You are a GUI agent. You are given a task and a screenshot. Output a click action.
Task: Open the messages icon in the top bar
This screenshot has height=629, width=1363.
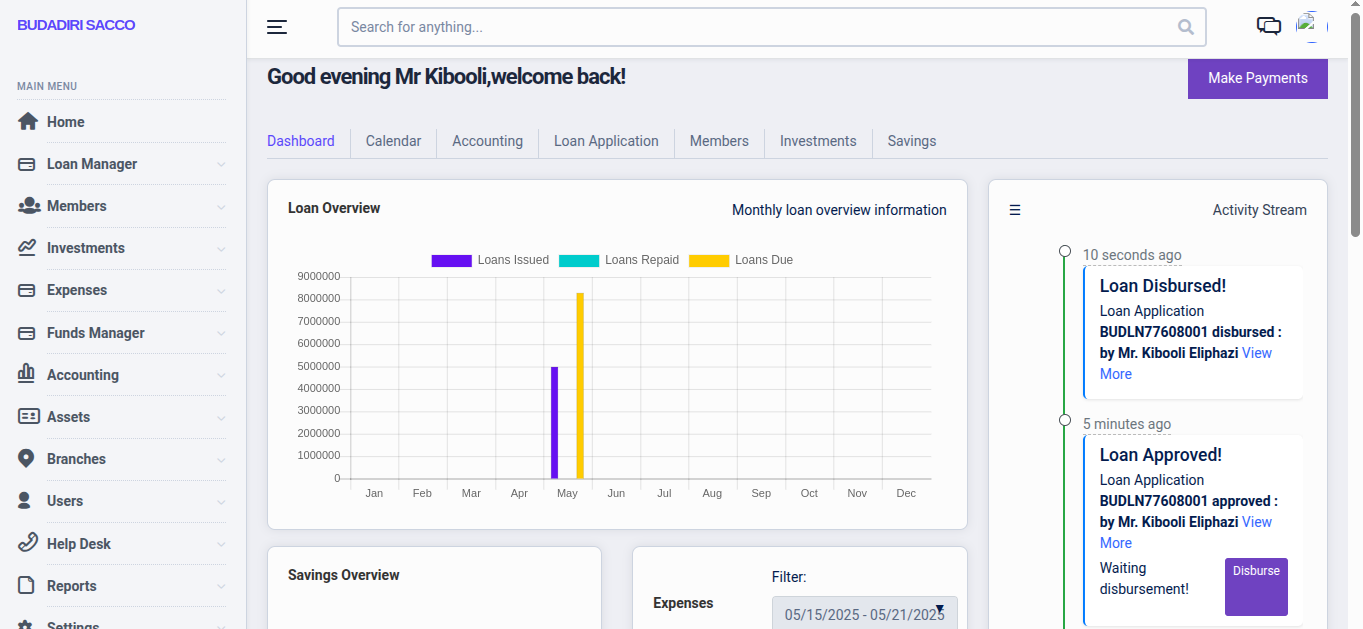point(1268,26)
